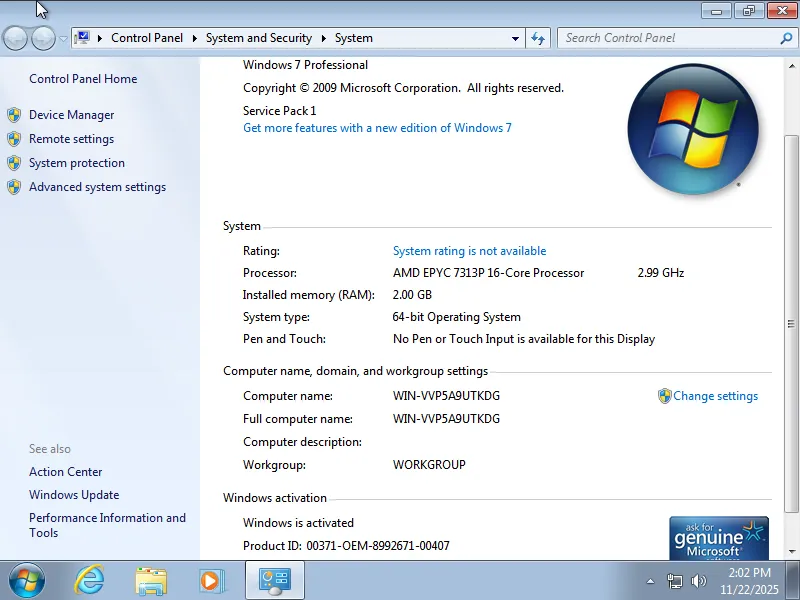This screenshot has height=600, width=800.
Task: Select System and Security breadcrumb
Action: tap(259, 38)
